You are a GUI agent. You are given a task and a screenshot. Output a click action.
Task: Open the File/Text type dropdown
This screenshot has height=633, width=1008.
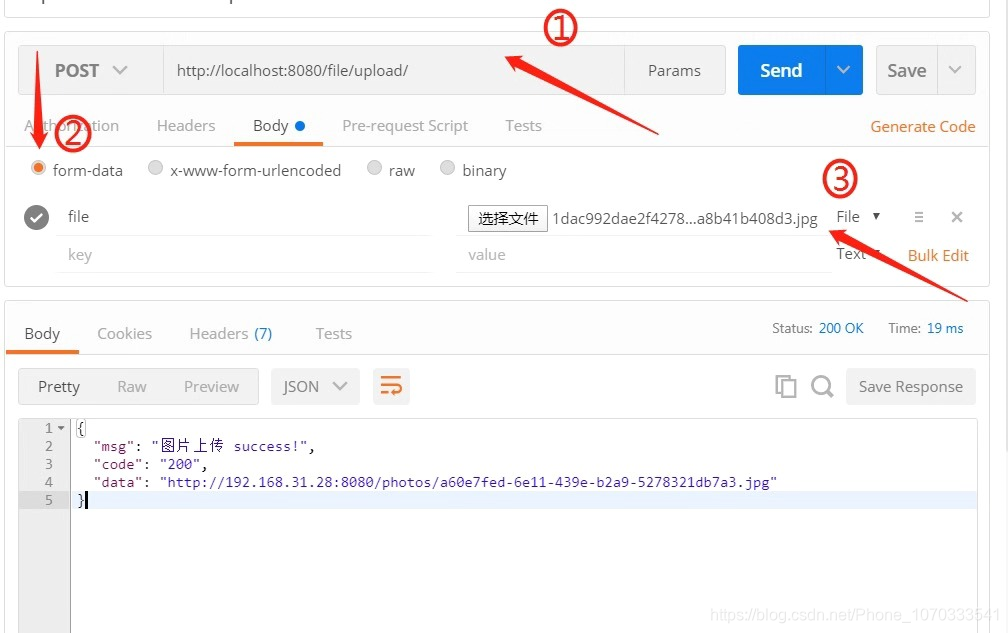857,216
